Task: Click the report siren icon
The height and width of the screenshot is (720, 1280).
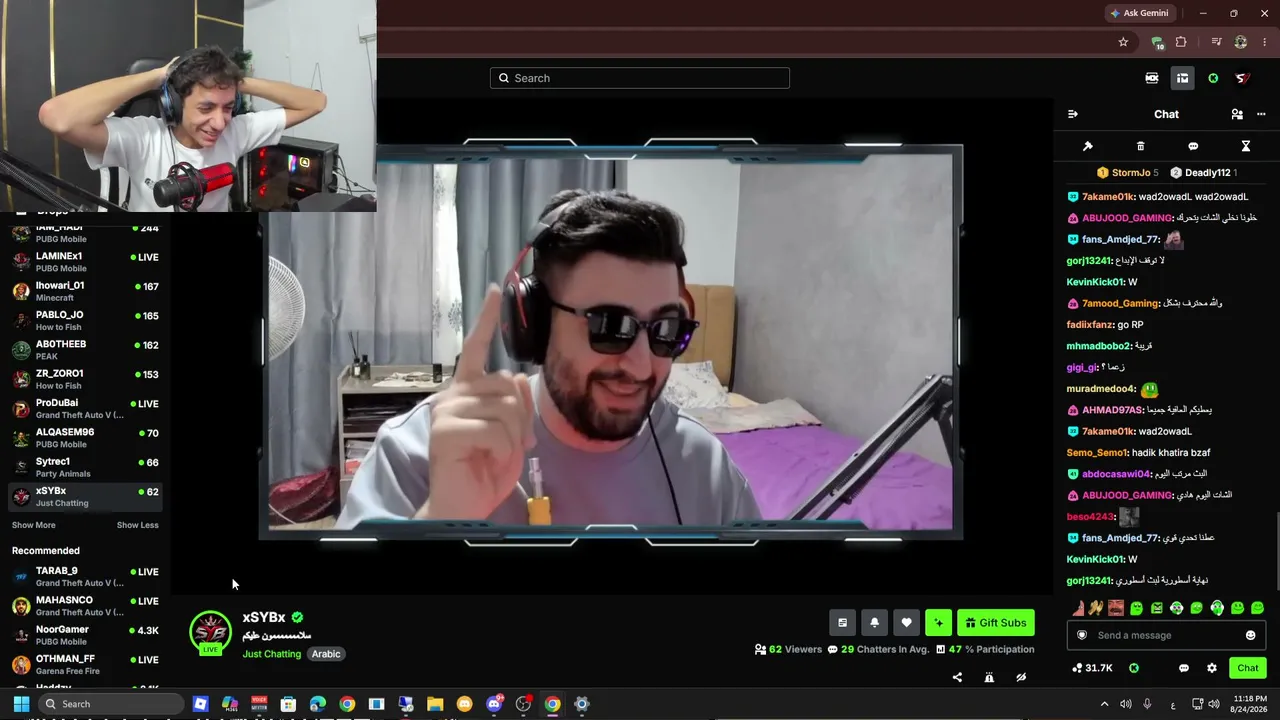Action: 989,677
